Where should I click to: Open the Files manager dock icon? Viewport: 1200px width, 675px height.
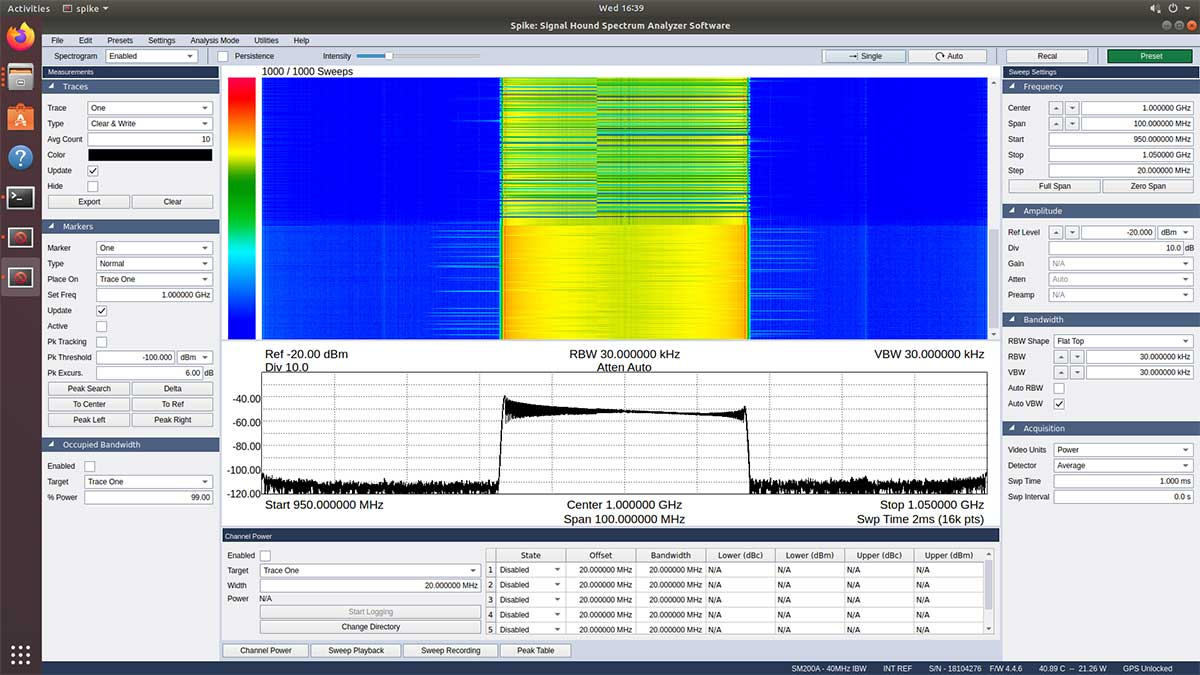[20, 77]
